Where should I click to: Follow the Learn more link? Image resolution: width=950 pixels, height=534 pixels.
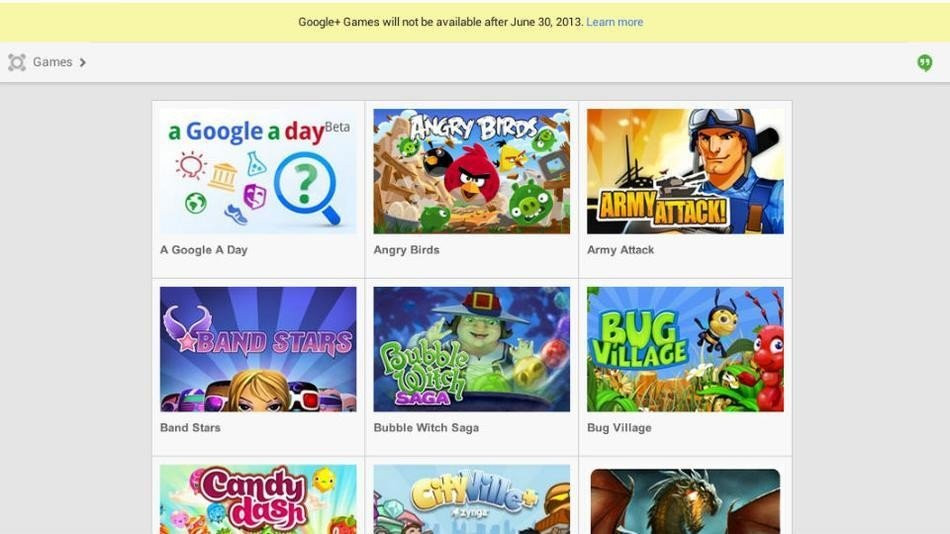point(614,22)
